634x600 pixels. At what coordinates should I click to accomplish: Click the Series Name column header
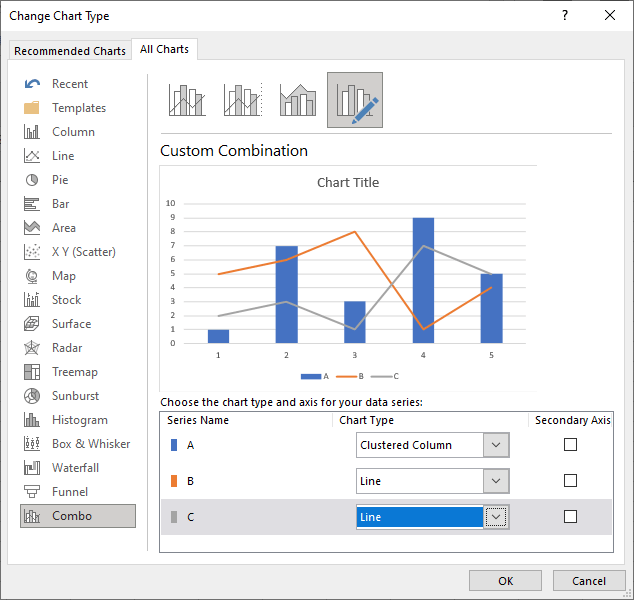click(198, 420)
